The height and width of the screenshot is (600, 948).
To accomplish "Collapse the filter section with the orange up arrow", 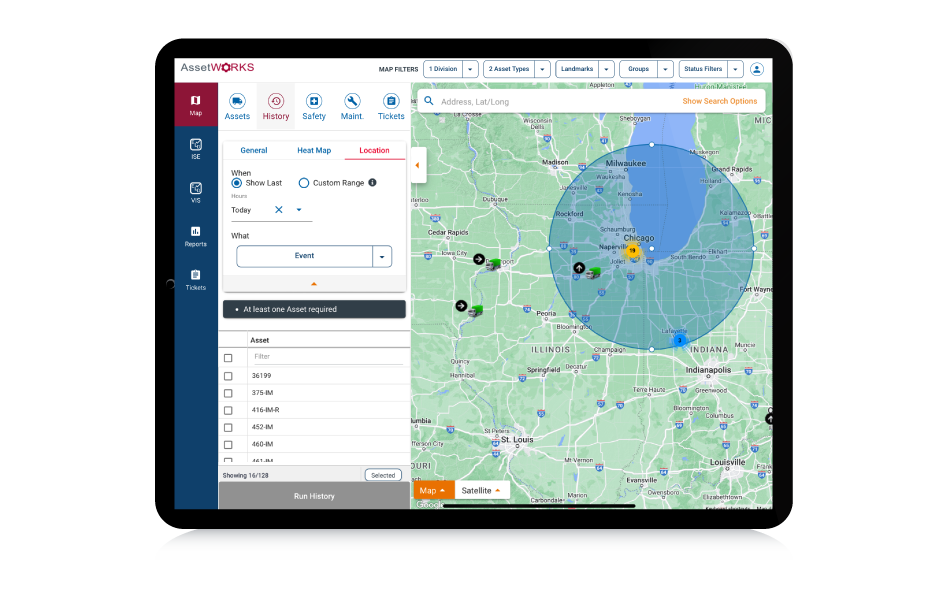I will [314, 284].
